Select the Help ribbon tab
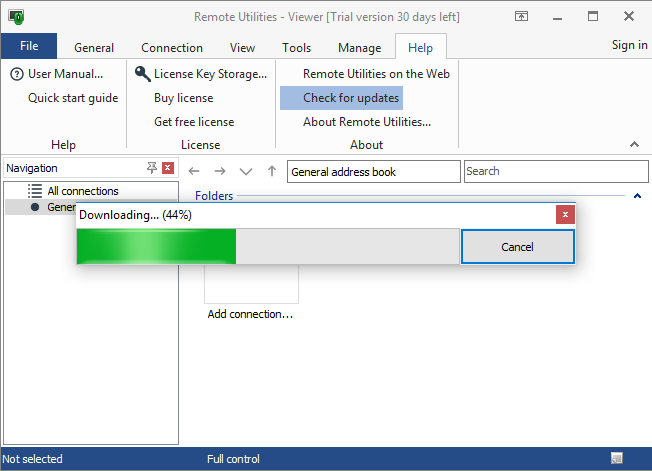Viewport: 652px width, 471px height. (x=420, y=48)
